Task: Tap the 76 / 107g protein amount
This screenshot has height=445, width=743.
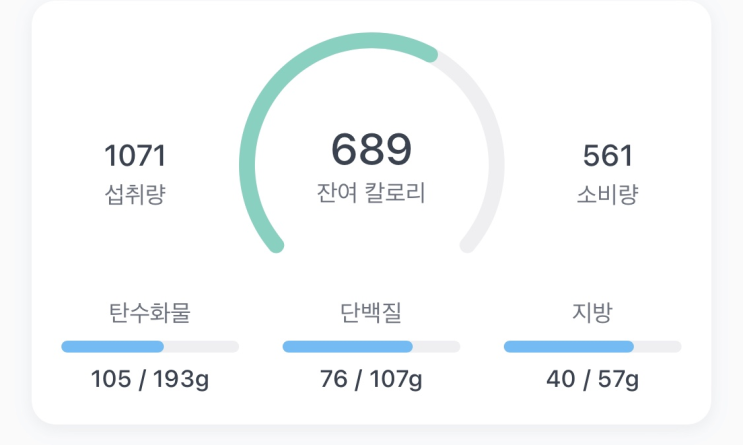Action: tap(371, 379)
